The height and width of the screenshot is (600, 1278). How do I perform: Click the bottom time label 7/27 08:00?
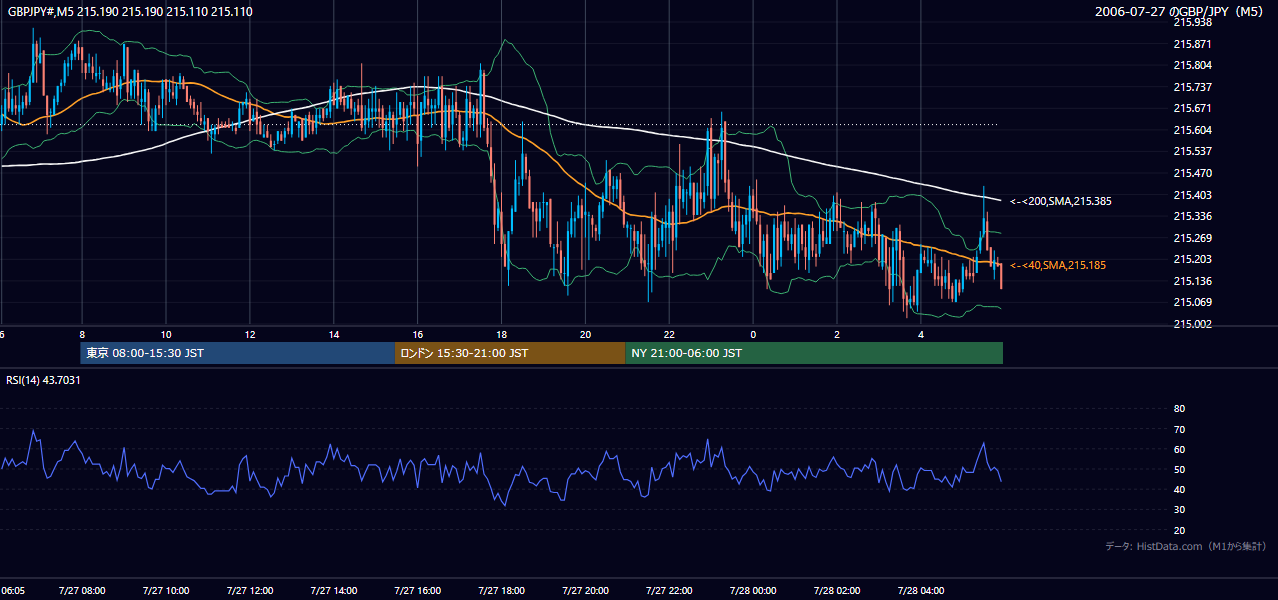tap(80, 591)
